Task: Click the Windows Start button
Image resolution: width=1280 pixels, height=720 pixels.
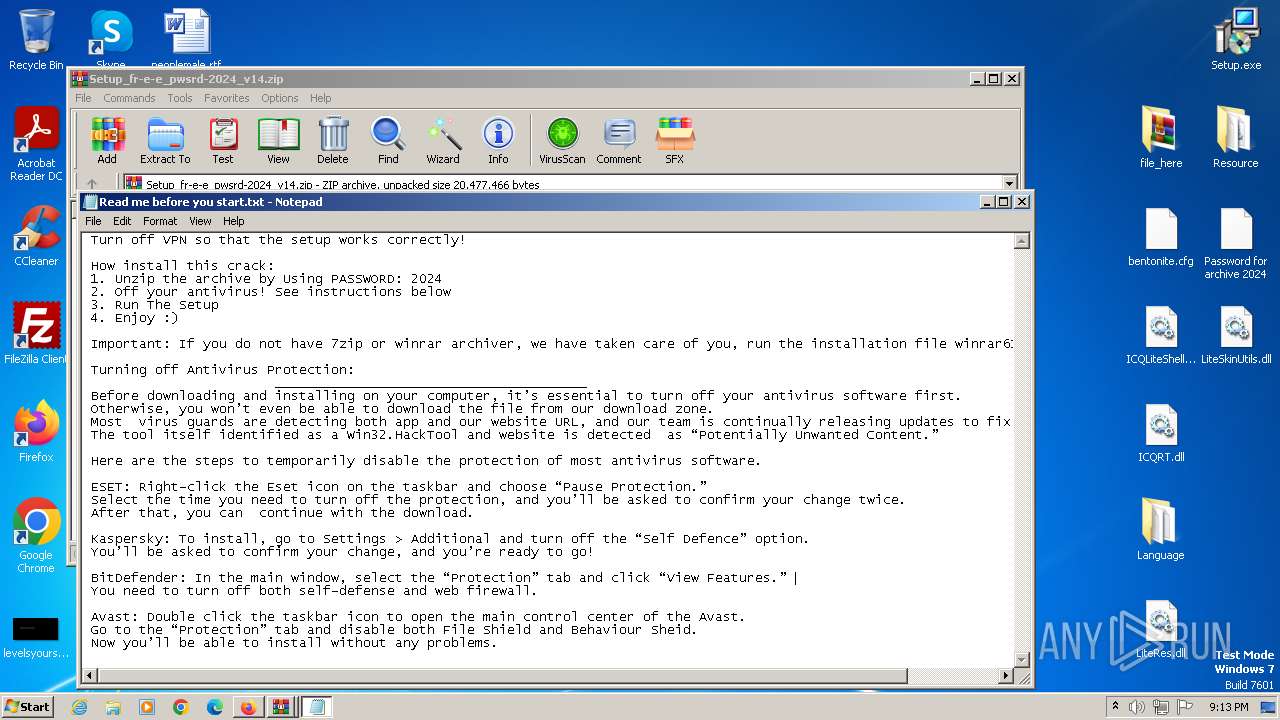Action: [28, 707]
